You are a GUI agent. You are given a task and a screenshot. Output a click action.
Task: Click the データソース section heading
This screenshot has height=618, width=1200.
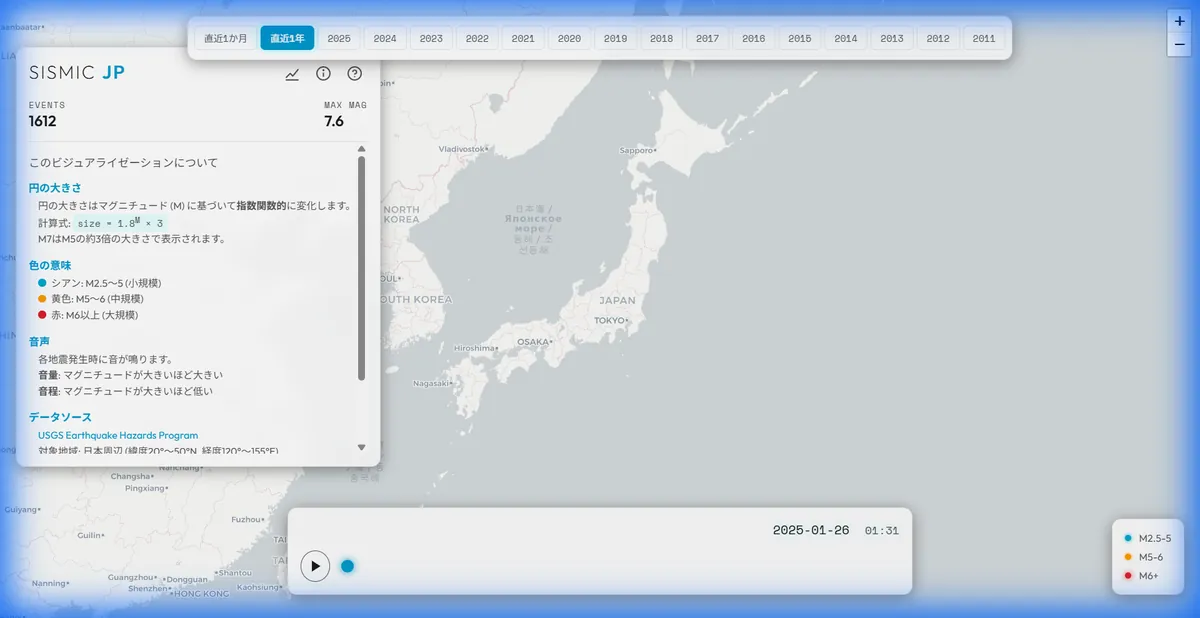tap(60, 417)
